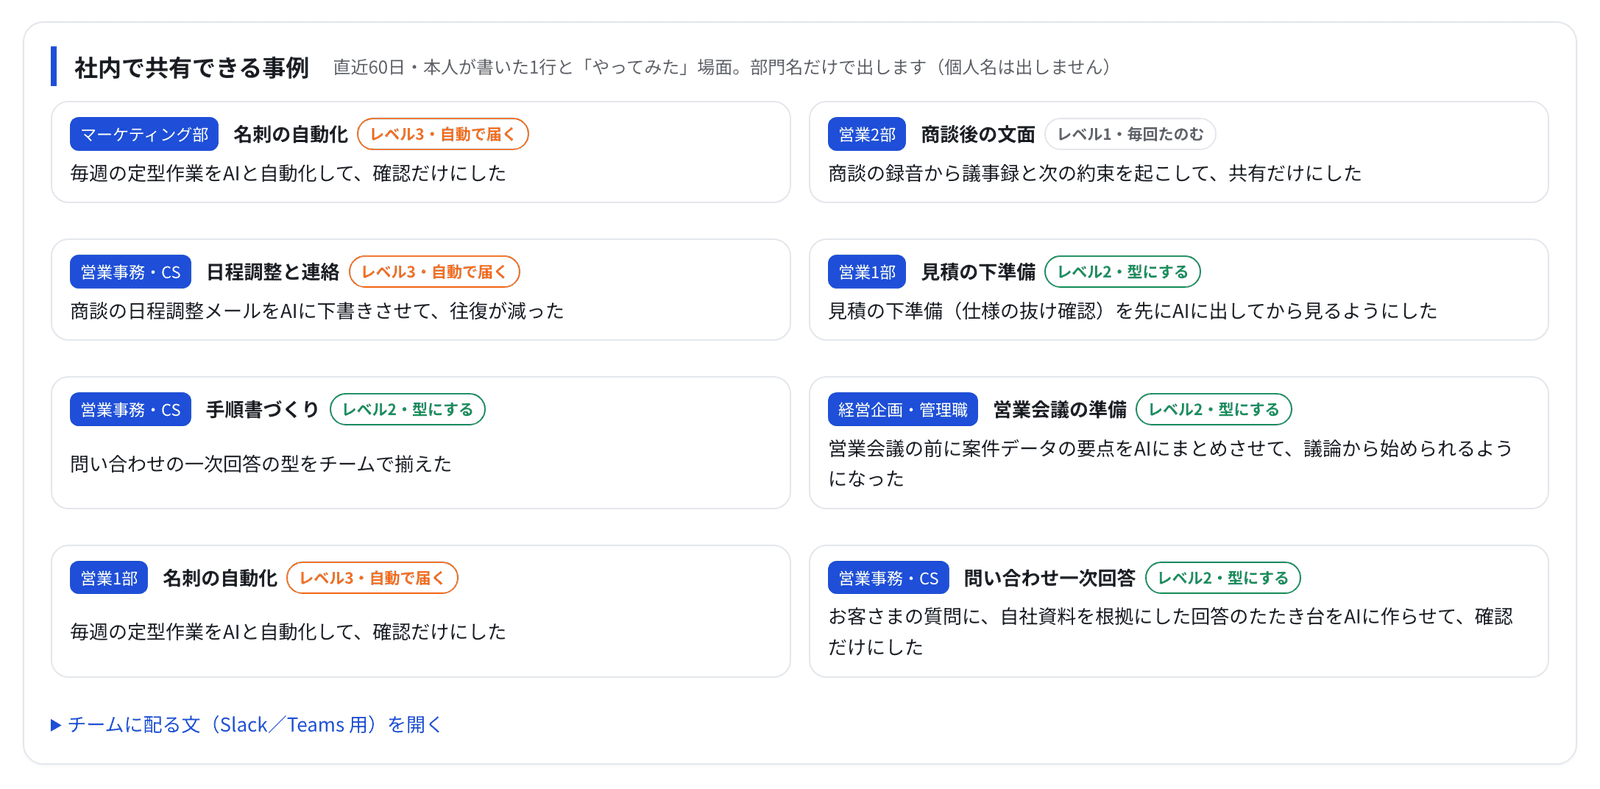
Task: Click the heading 社内で共有できる事例
Action: (x=191, y=67)
